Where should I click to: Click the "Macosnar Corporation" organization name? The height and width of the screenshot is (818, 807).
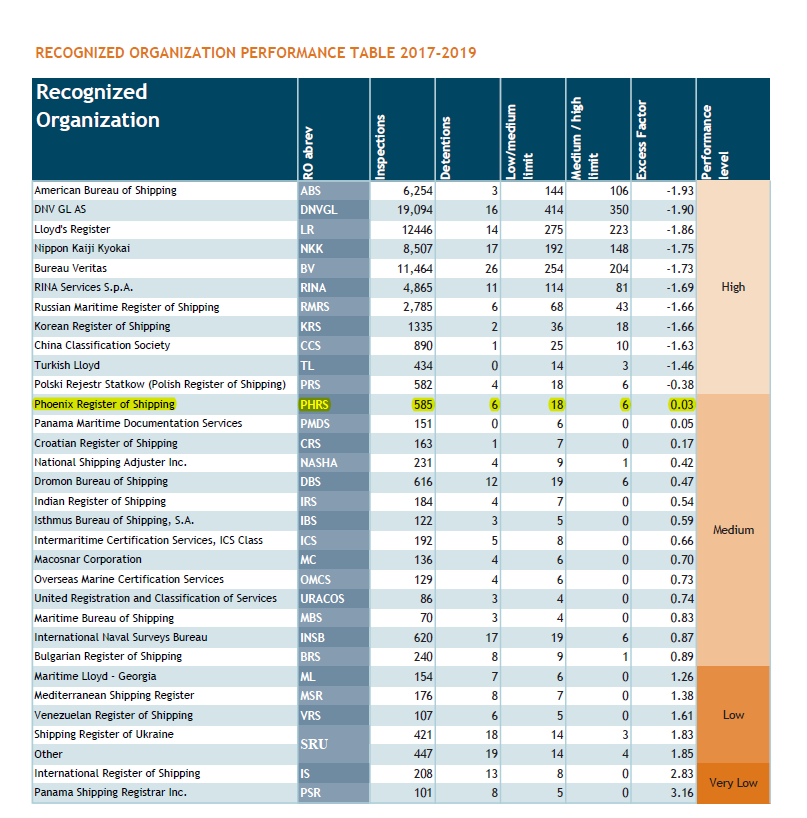88,559
